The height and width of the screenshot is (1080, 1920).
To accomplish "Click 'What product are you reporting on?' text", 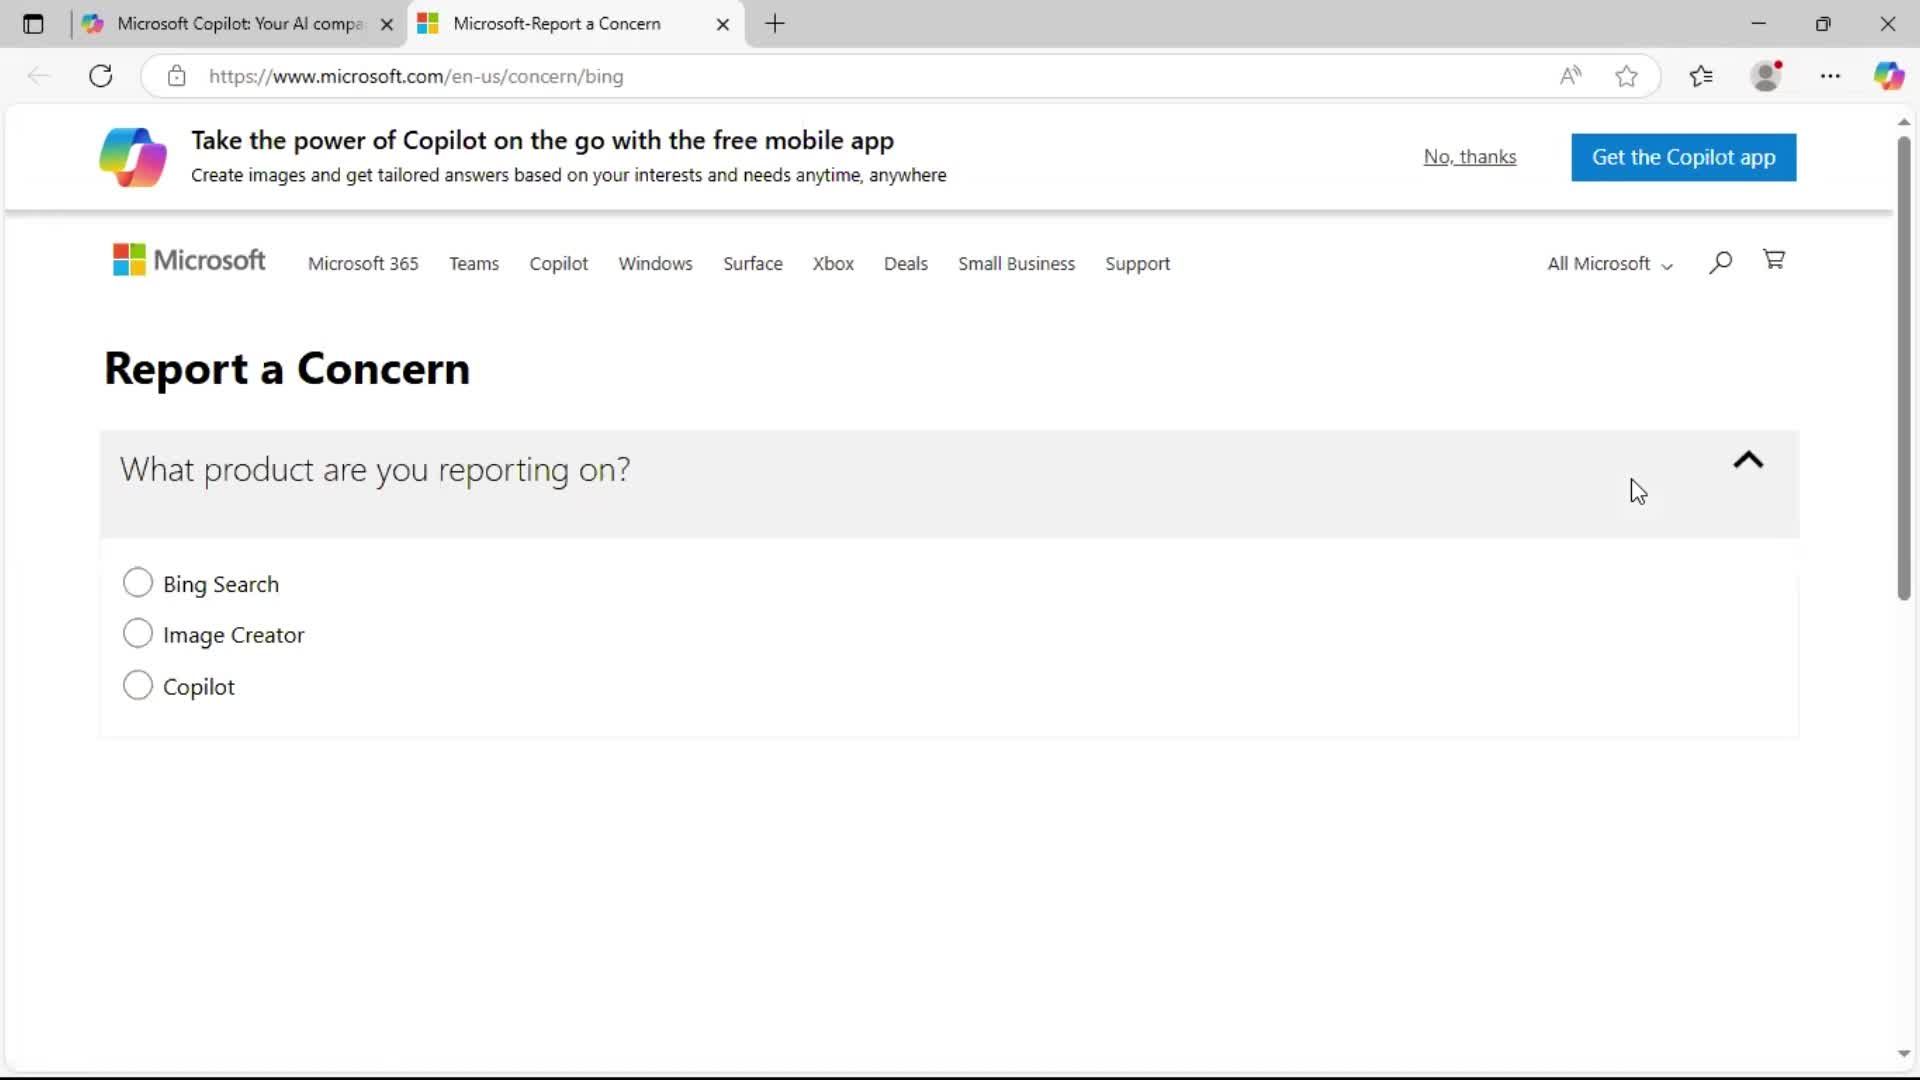I will pyautogui.click(x=375, y=470).
